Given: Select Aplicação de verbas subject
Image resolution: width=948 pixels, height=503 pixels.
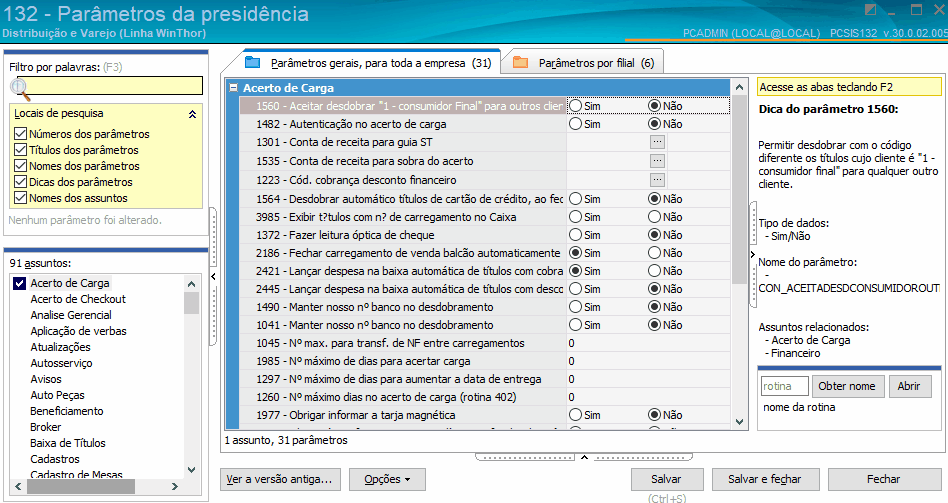Looking at the screenshot, I should pyautogui.click(x=79, y=331).
